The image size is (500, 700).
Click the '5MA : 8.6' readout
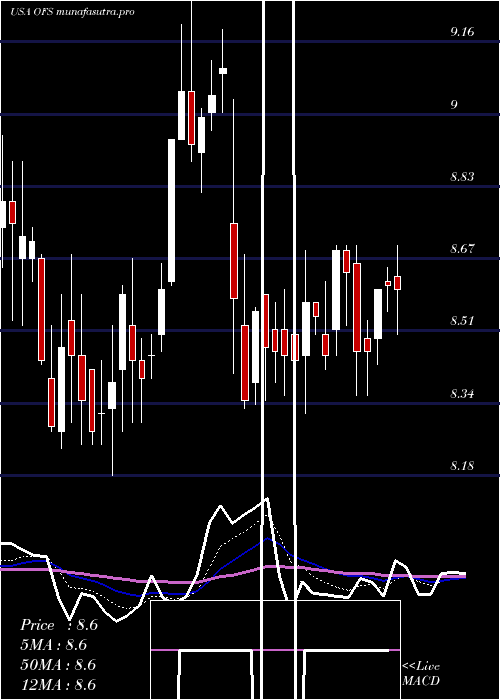pos(54,645)
